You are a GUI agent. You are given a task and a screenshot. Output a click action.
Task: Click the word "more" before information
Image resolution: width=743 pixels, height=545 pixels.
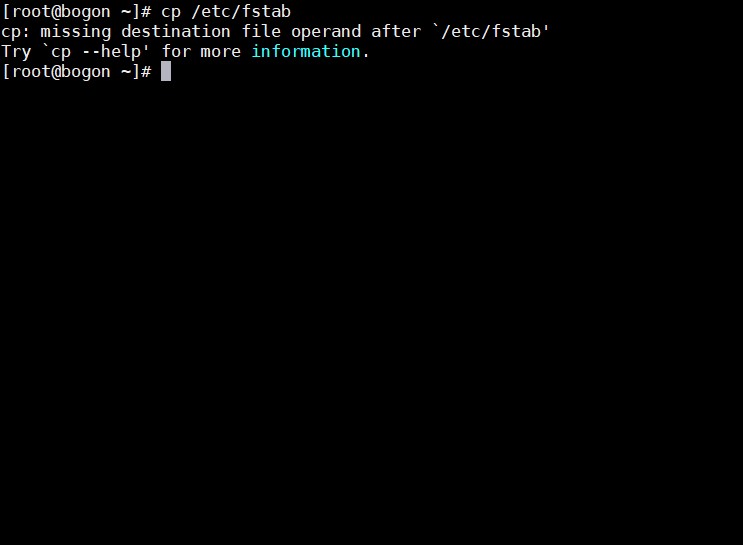(x=221, y=52)
